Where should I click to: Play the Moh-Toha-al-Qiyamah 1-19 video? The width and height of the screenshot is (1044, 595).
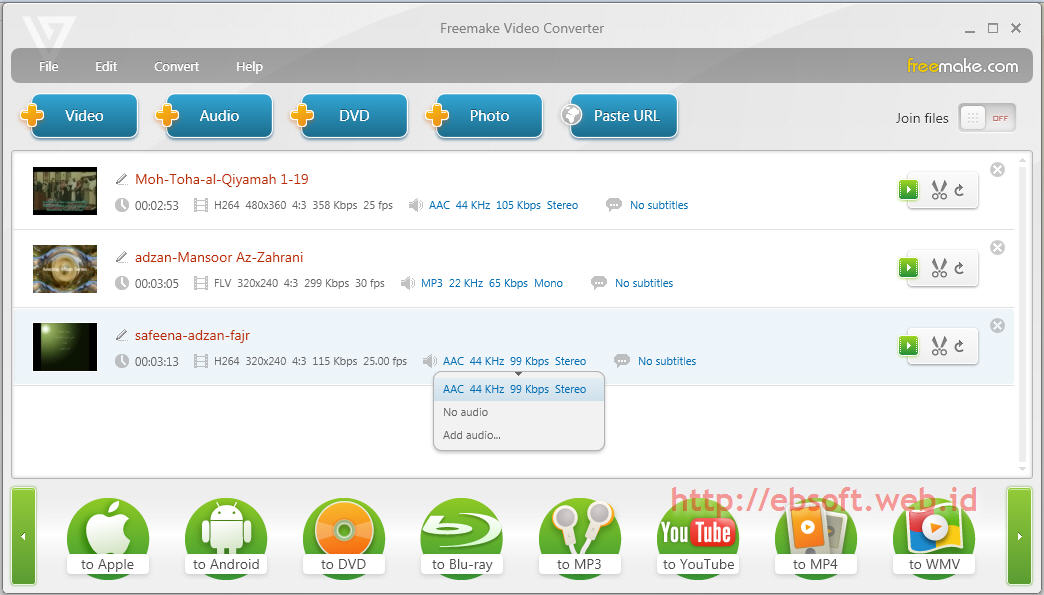(908, 190)
